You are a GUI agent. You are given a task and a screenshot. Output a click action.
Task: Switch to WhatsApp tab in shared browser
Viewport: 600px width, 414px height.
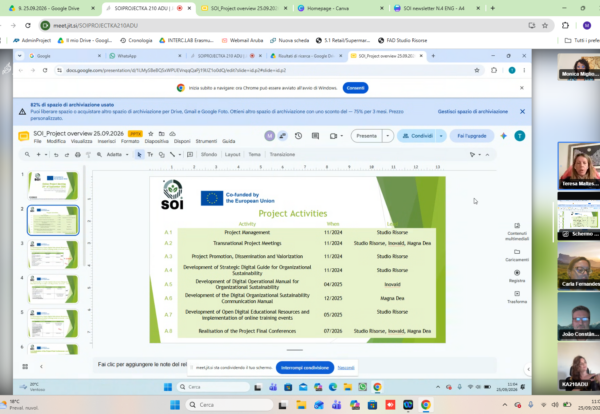tap(145, 56)
